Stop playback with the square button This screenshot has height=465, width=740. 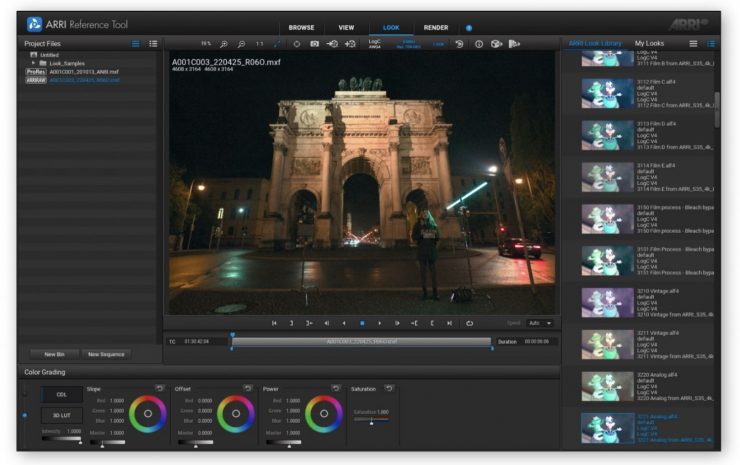click(361, 323)
